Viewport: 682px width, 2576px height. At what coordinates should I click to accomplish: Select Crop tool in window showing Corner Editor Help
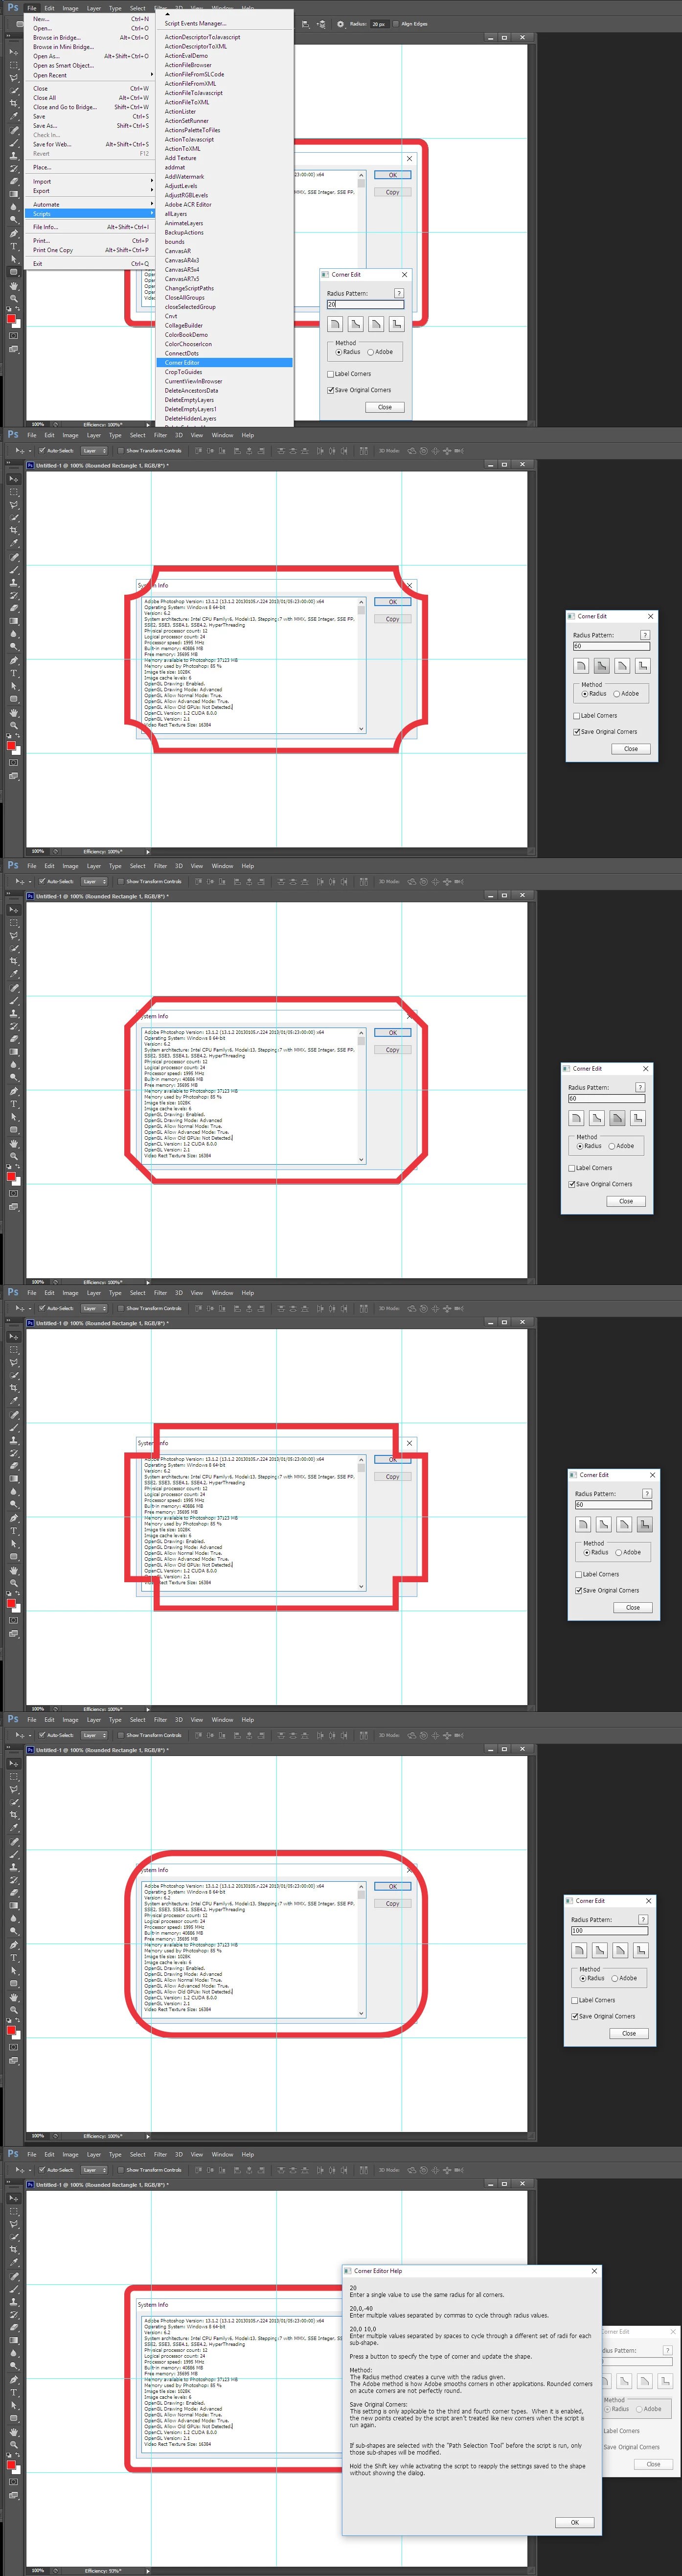pyautogui.click(x=14, y=2250)
